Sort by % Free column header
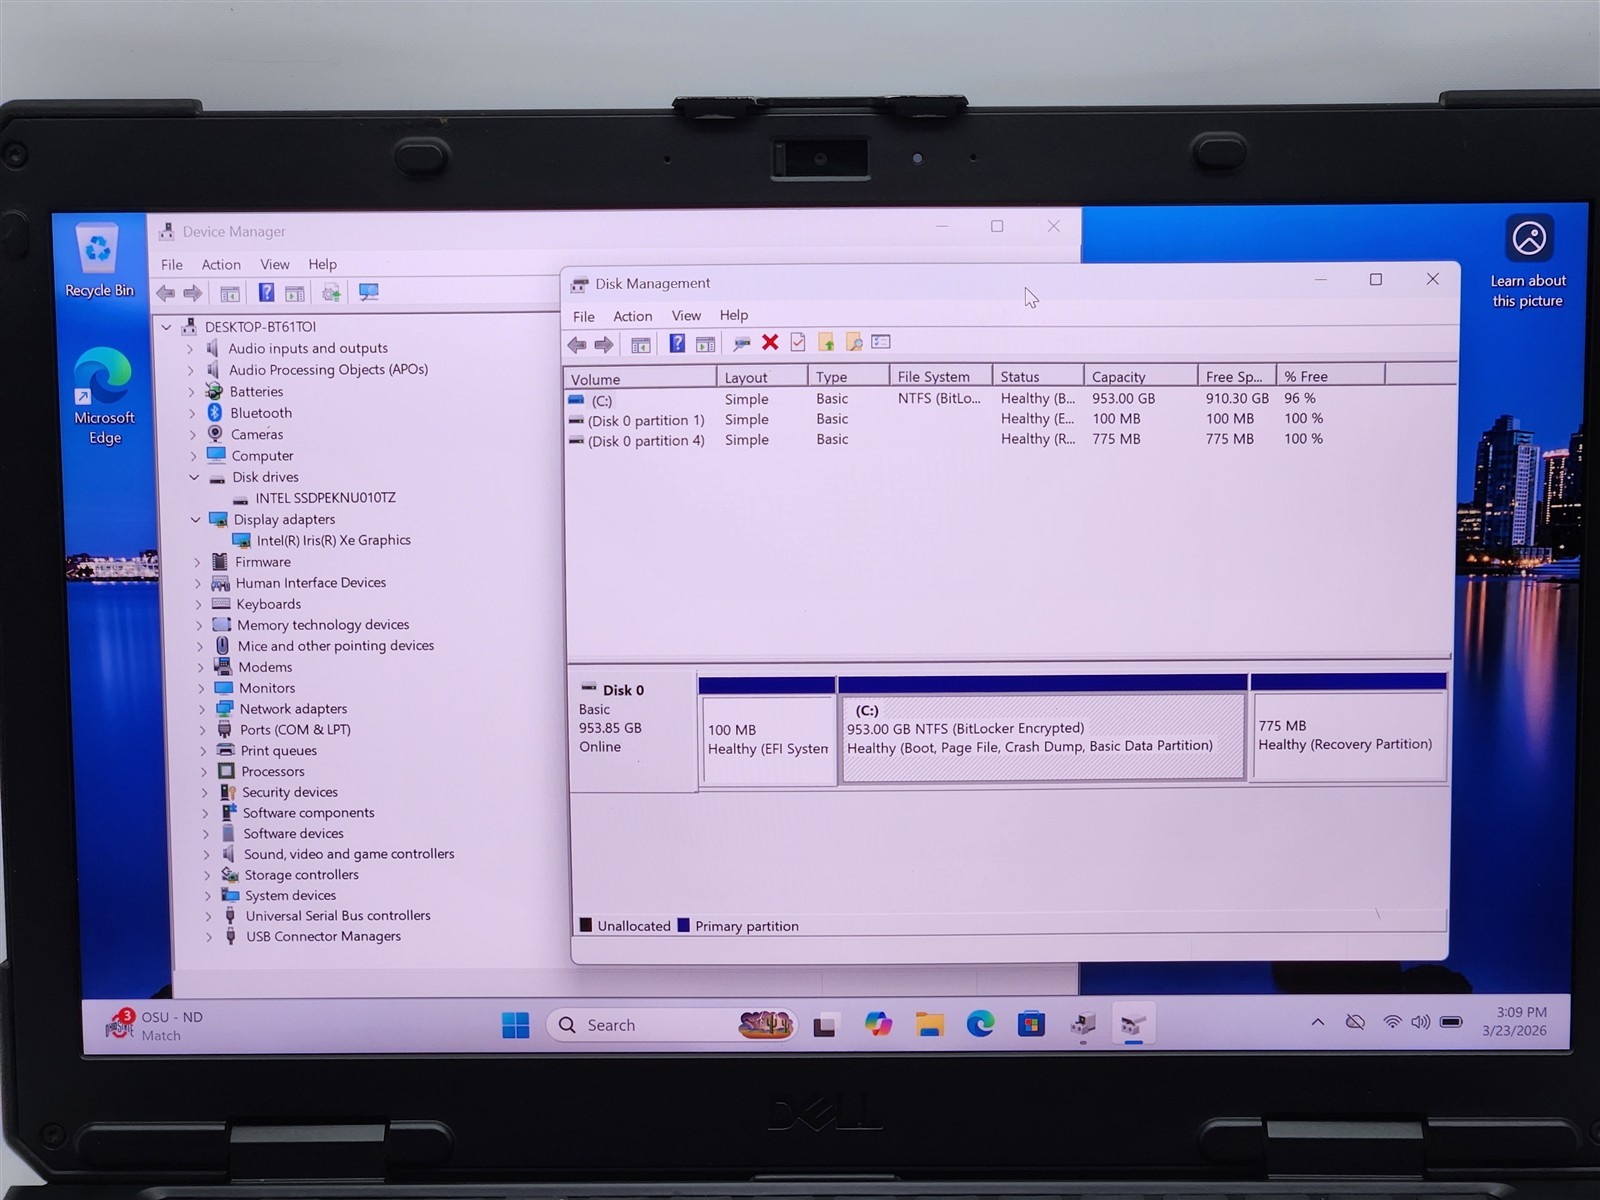1600x1200 pixels. [1330, 376]
